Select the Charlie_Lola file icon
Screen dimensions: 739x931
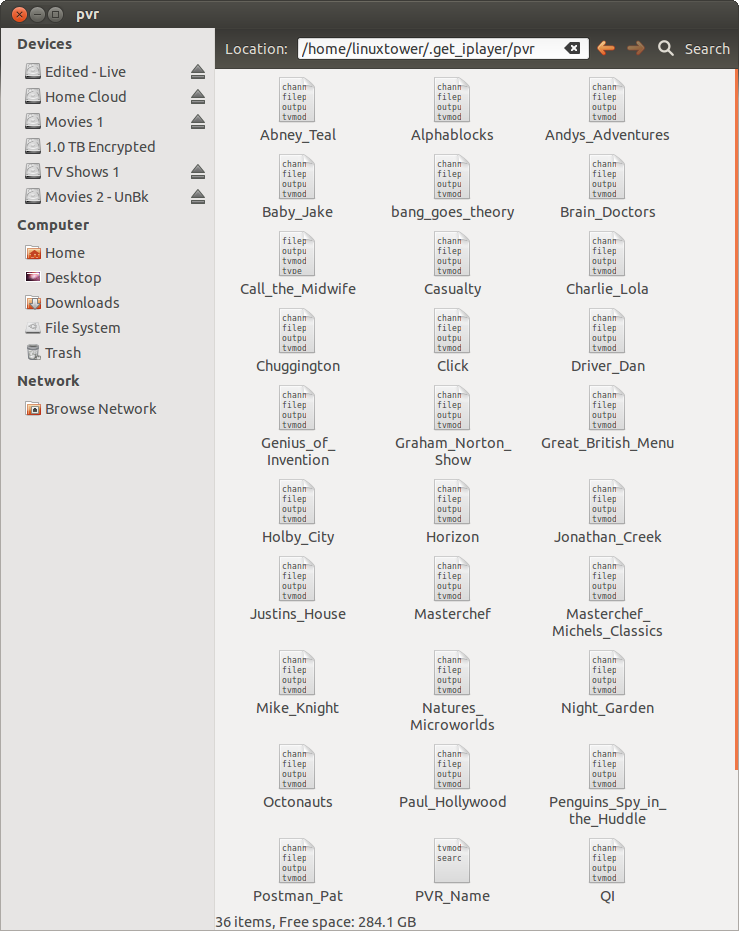point(607,254)
